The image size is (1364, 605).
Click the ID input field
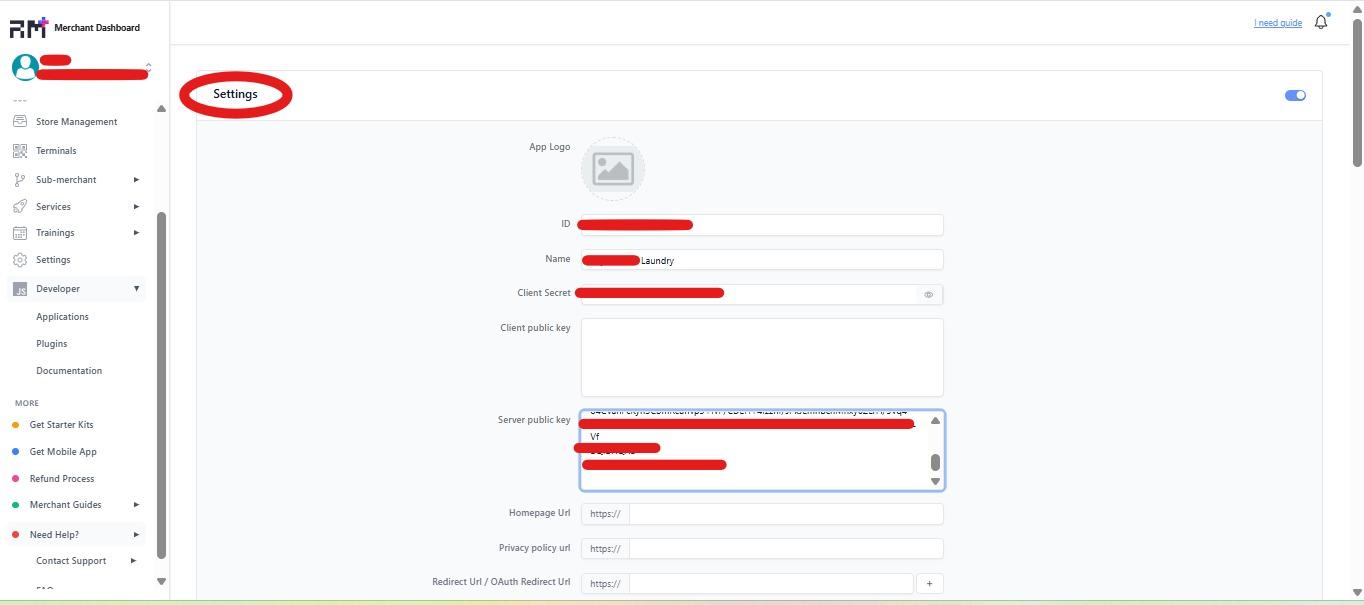[762, 225]
